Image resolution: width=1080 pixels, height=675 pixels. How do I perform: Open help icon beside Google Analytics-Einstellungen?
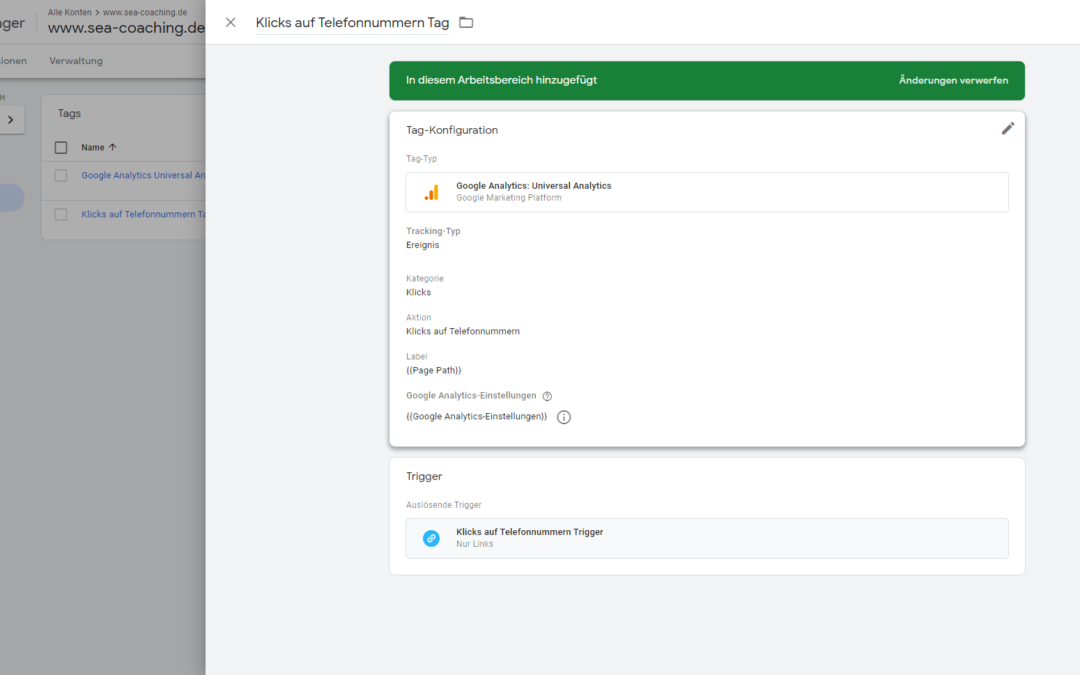point(547,396)
